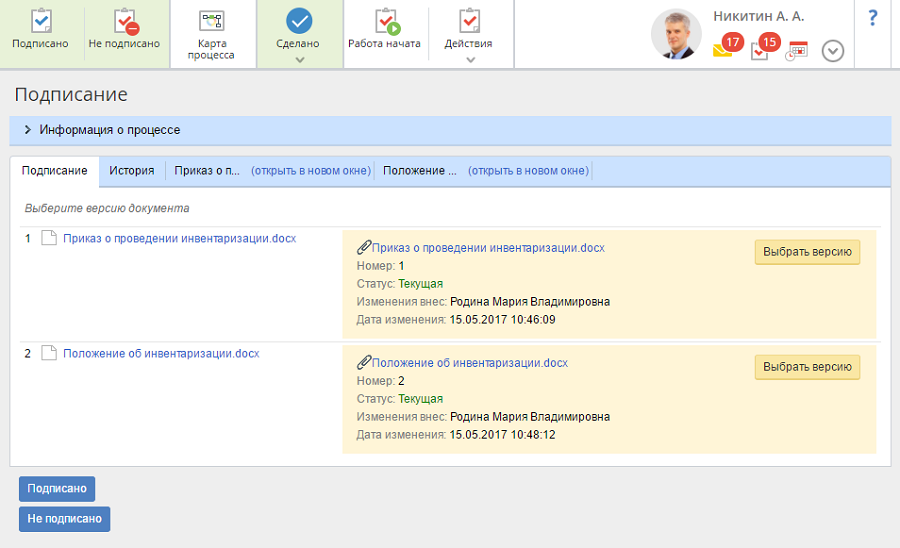900x548 pixels.
Task: Click the user avatar photo
Action: (676, 35)
